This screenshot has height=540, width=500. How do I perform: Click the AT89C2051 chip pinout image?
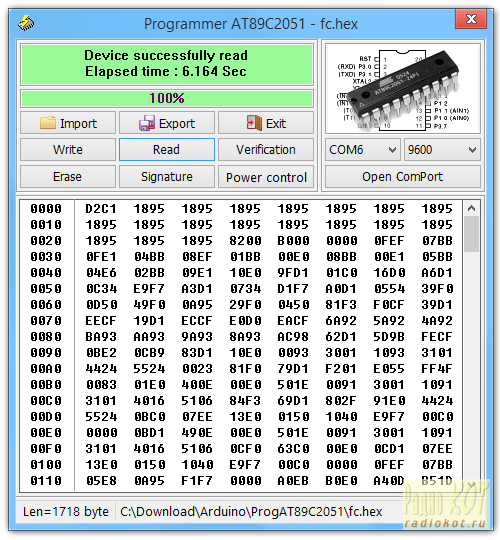click(403, 89)
